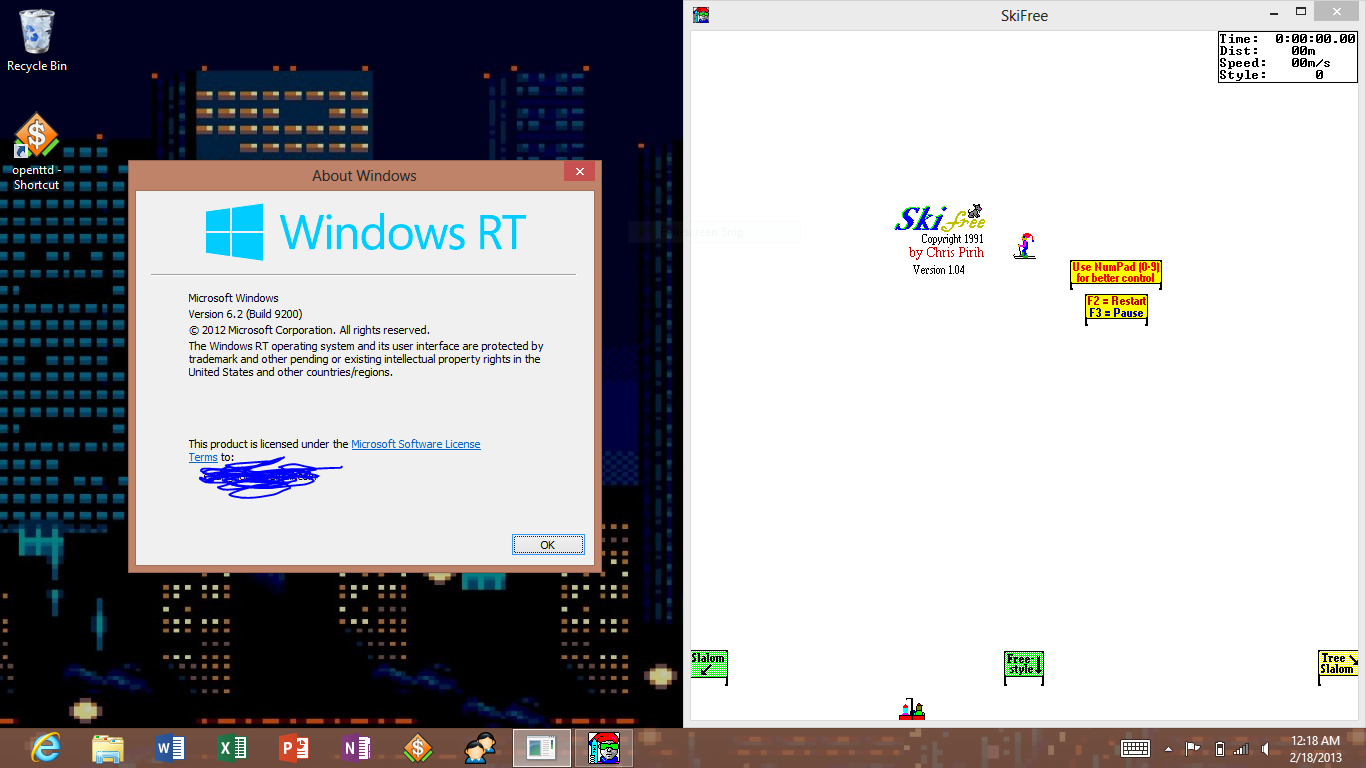Click the '© 2012 Microsoft Corporation' copyright line
This screenshot has width=1366, height=768.
click(309, 330)
